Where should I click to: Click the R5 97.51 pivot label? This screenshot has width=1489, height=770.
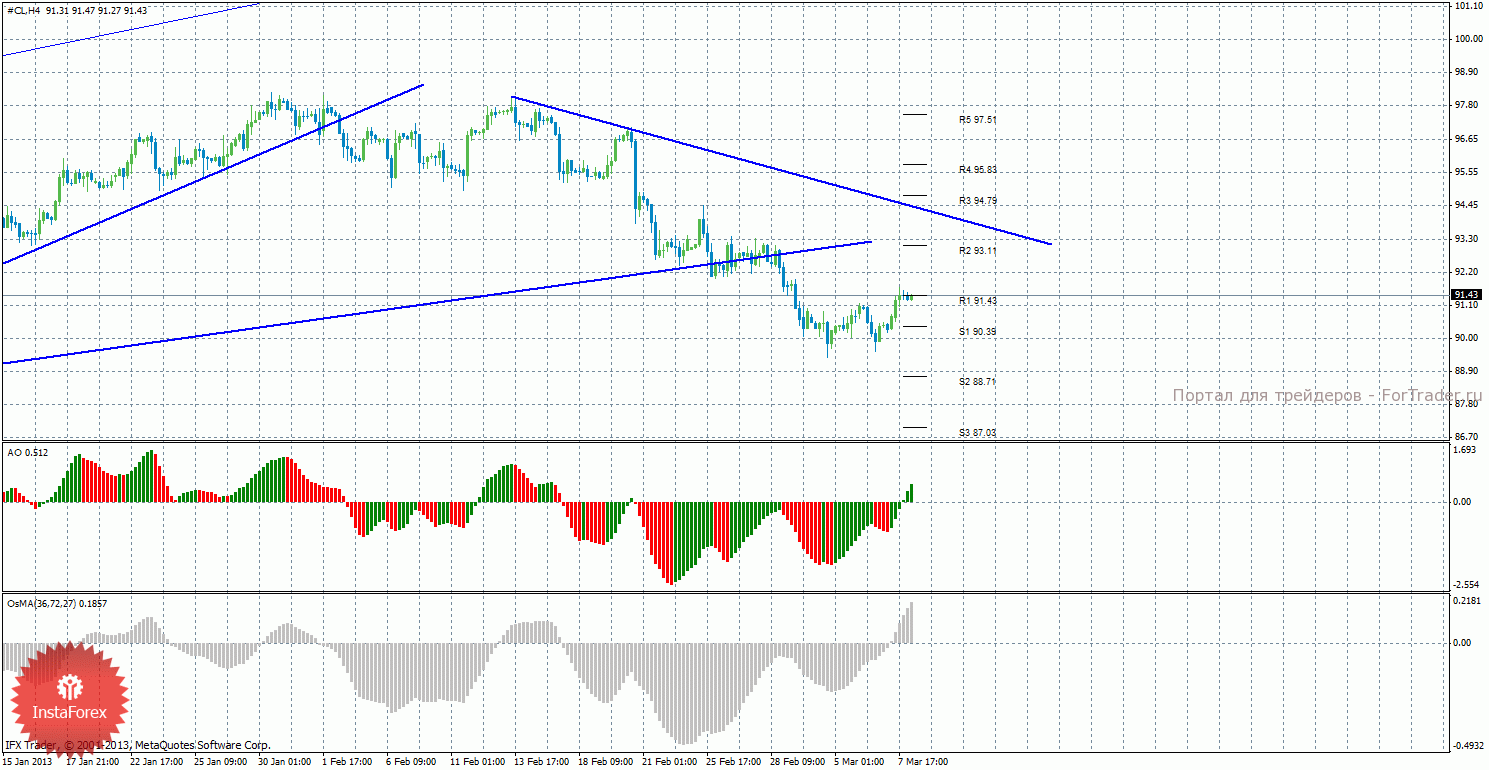(978, 119)
